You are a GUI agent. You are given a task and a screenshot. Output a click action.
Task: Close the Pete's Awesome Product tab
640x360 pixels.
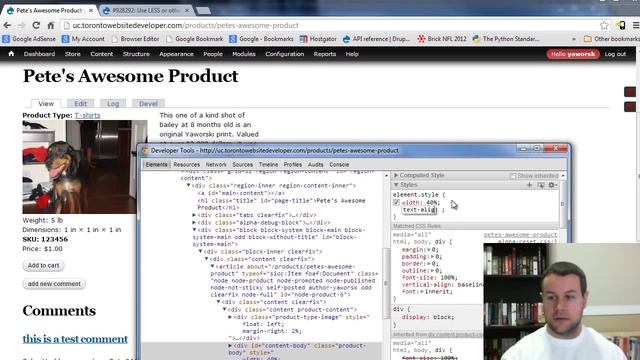91,10
